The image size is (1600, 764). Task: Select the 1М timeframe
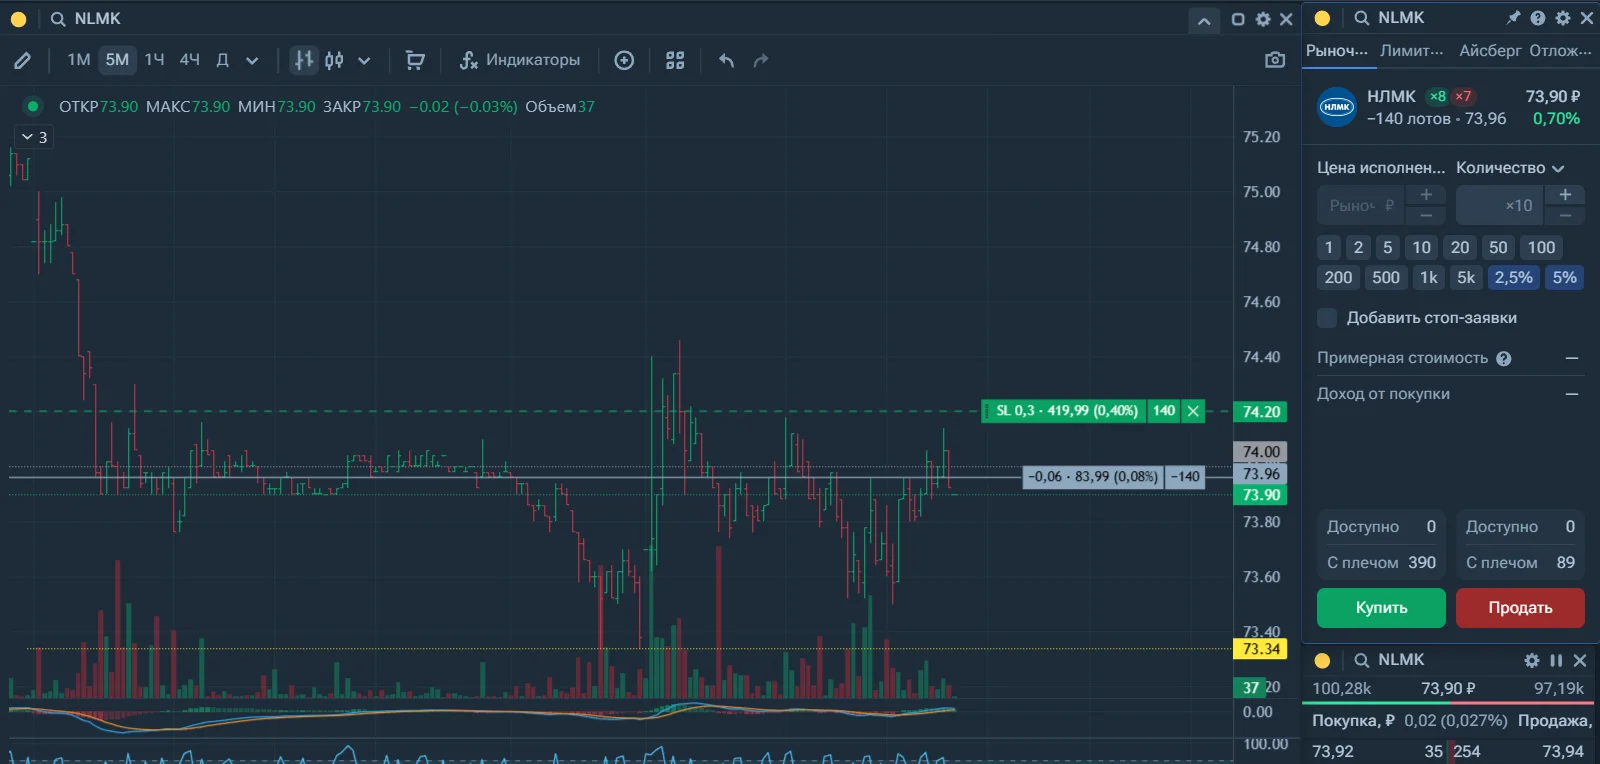(x=79, y=60)
